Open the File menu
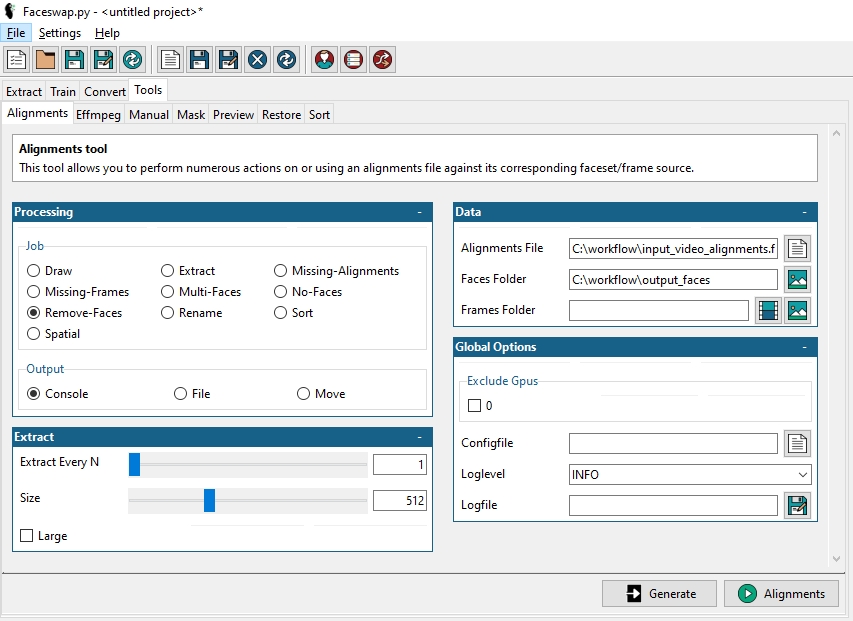Image resolution: width=853 pixels, height=621 pixels. coord(16,33)
